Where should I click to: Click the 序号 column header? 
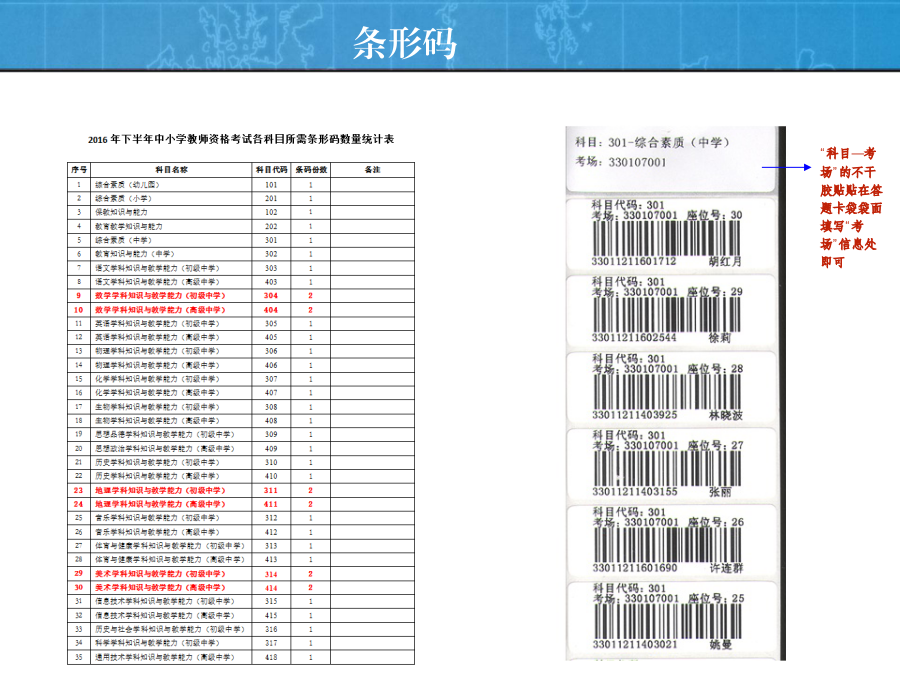click(x=79, y=170)
